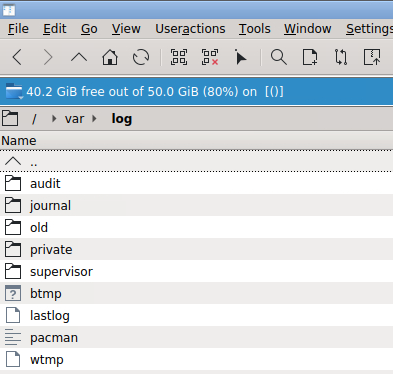The image size is (393, 374).
Task: Click the lastlog blank file icon
Action: [13, 315]
